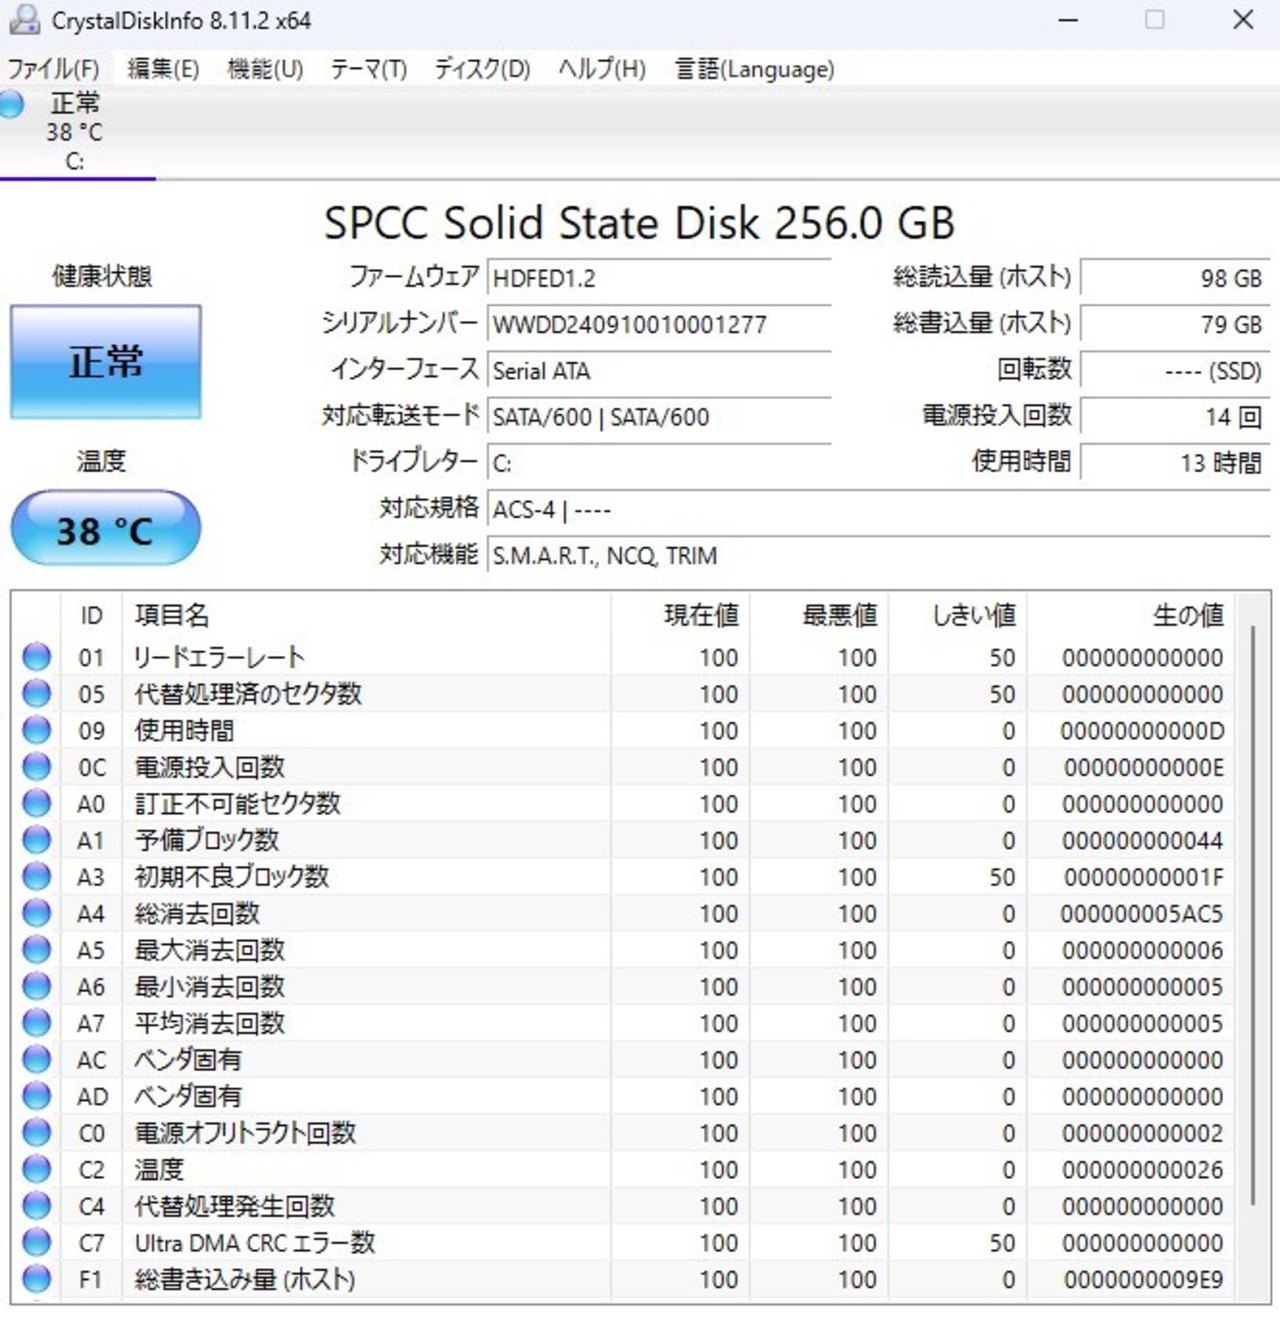This screenshot has height=1317, width=1280.
Task: Click status orb for row 01 リードエラーレート
Action: [x=36, y=657]
